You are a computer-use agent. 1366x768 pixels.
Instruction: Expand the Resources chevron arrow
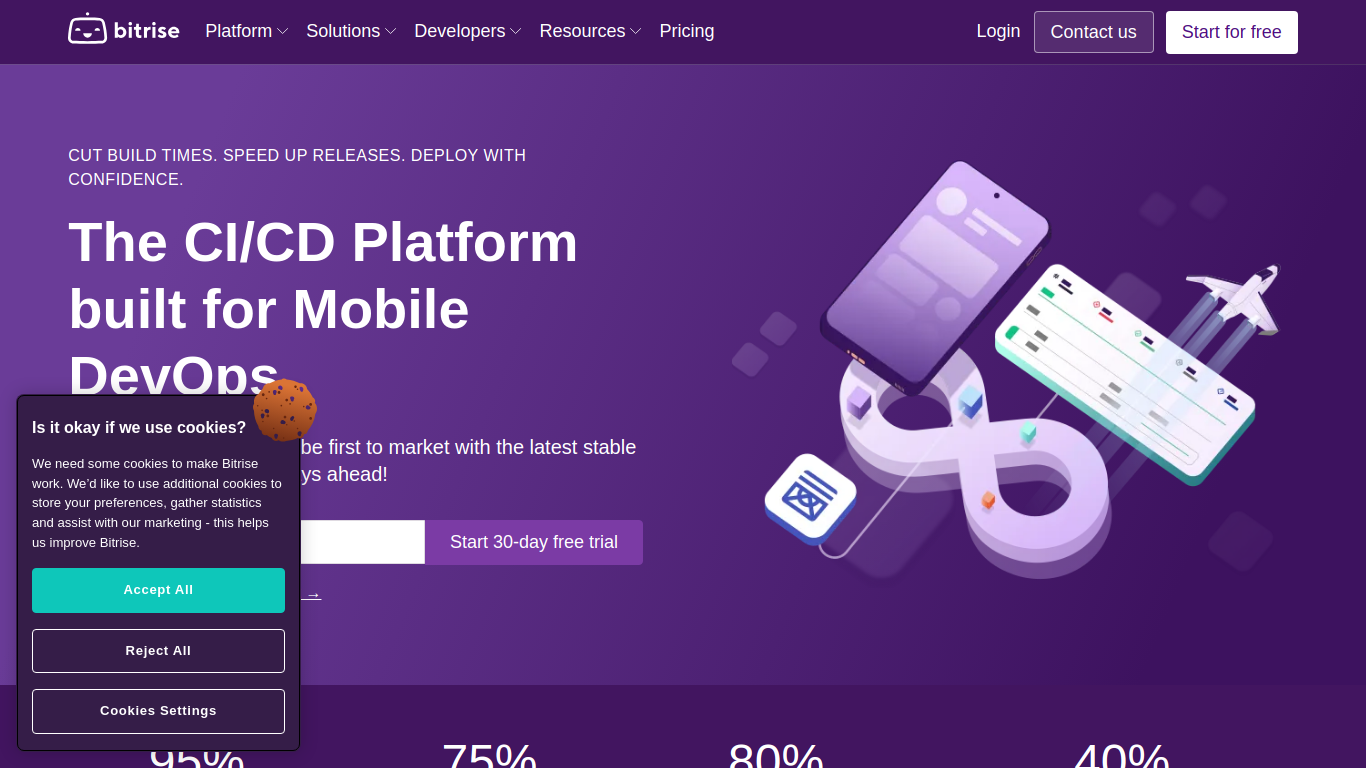(x=636, y=32)
